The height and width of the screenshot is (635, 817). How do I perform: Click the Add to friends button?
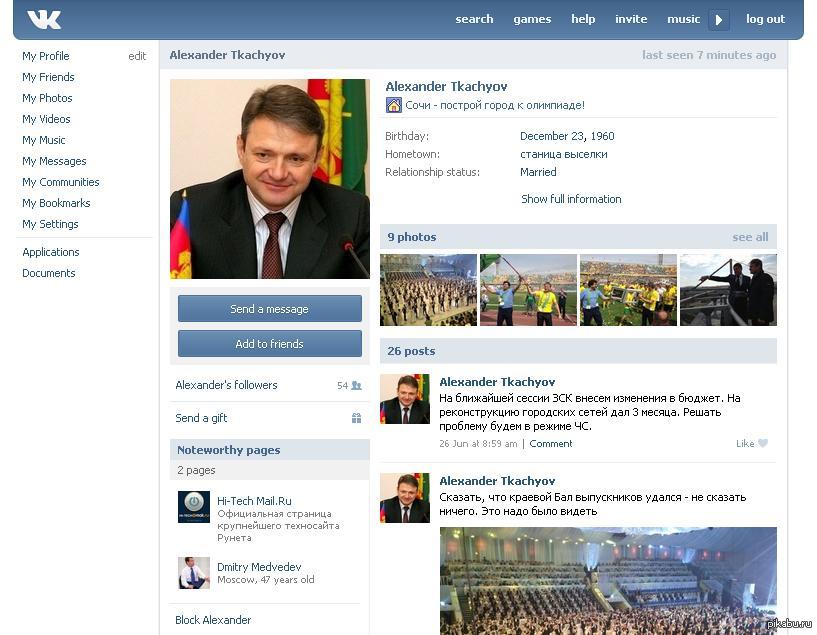[270, 344]
